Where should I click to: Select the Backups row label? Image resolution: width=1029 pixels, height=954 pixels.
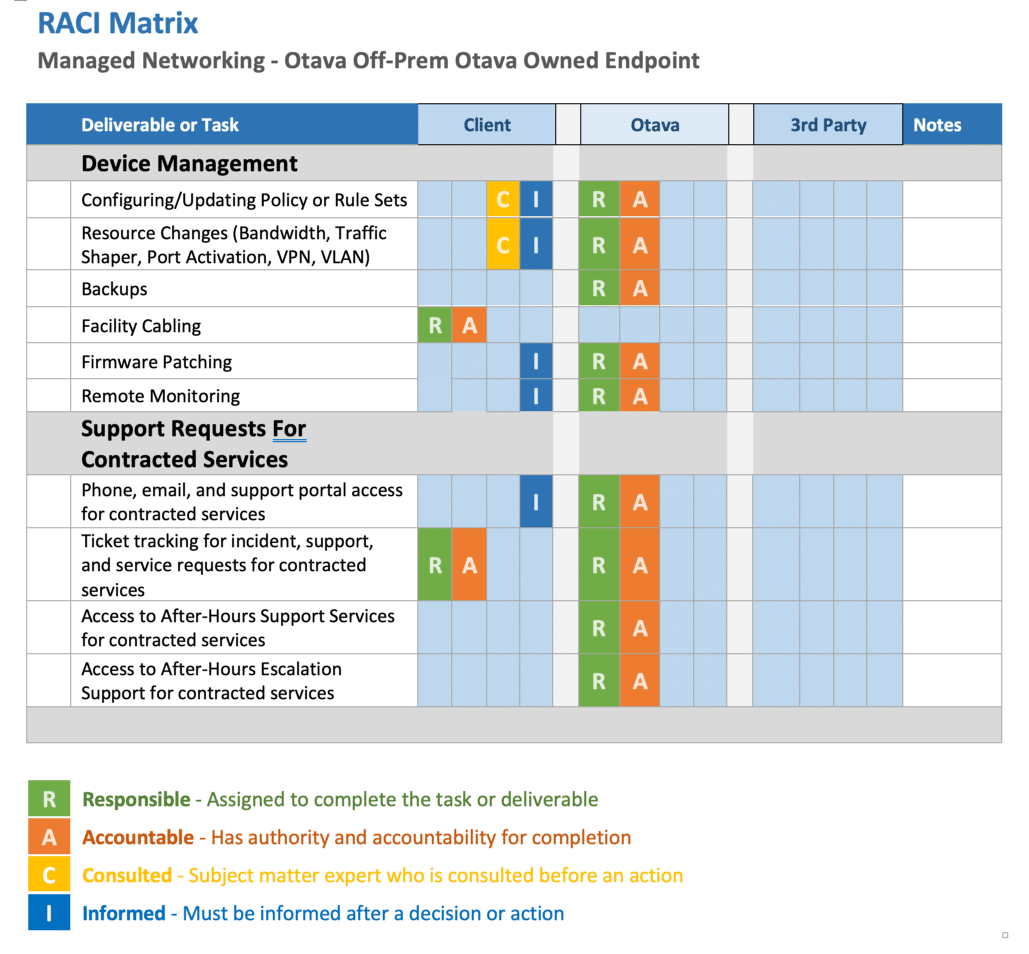[x=114, y=289]
